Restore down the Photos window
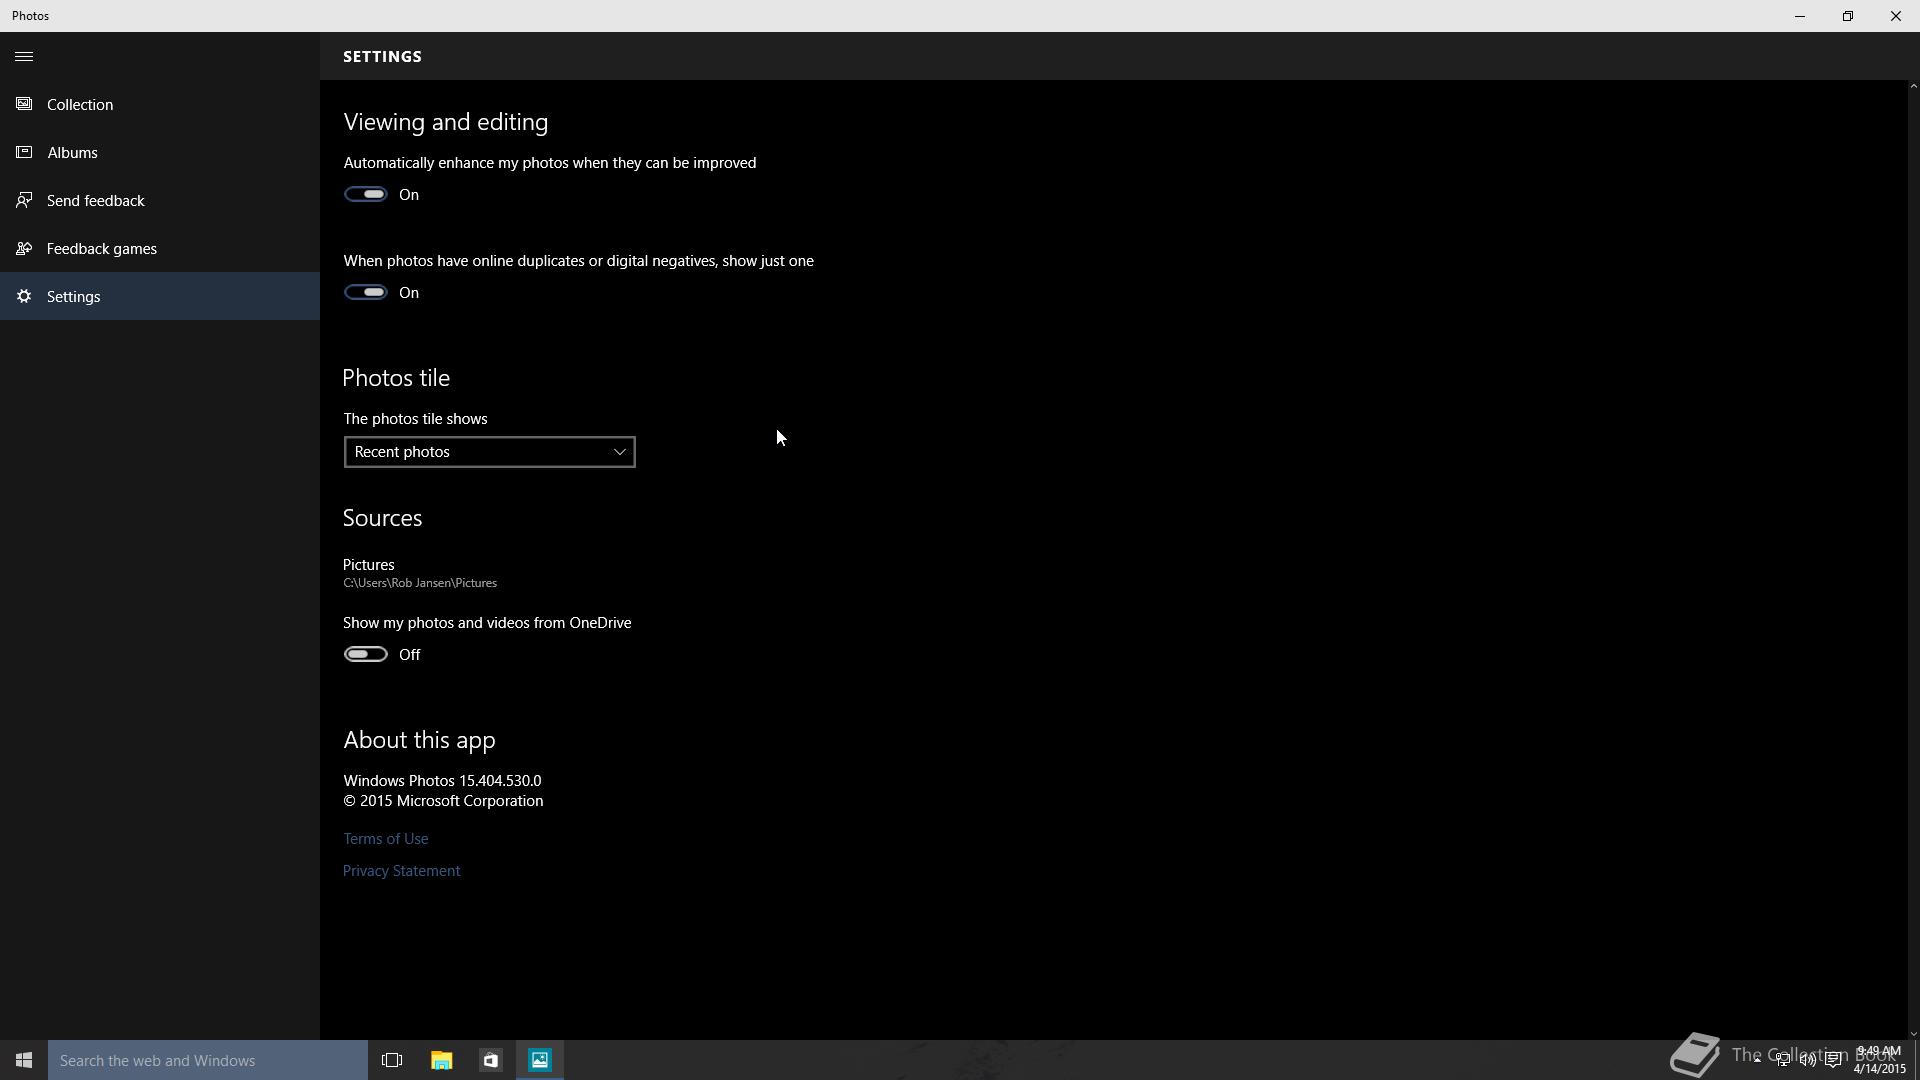The width and height of the screenshot is (1920, 1080). pos(1848,16)
